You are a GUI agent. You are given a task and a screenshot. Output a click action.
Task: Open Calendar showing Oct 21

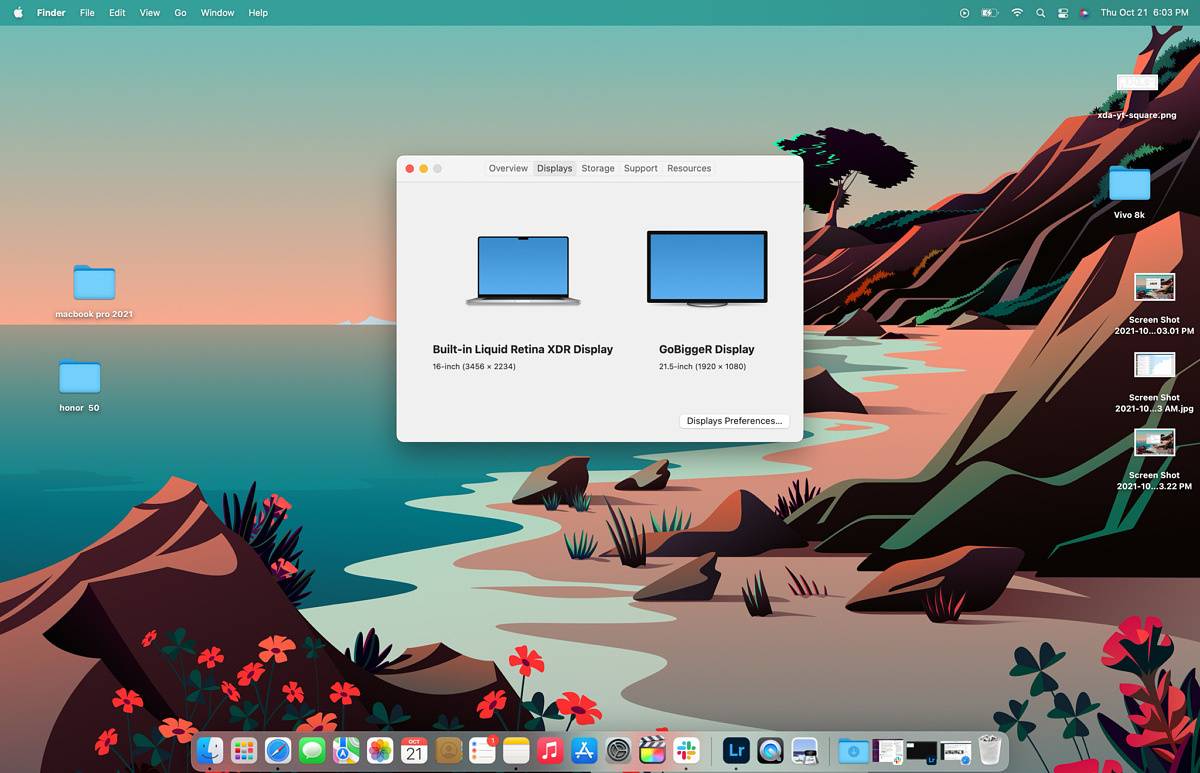pyautogui.click(x=414, y=750)
